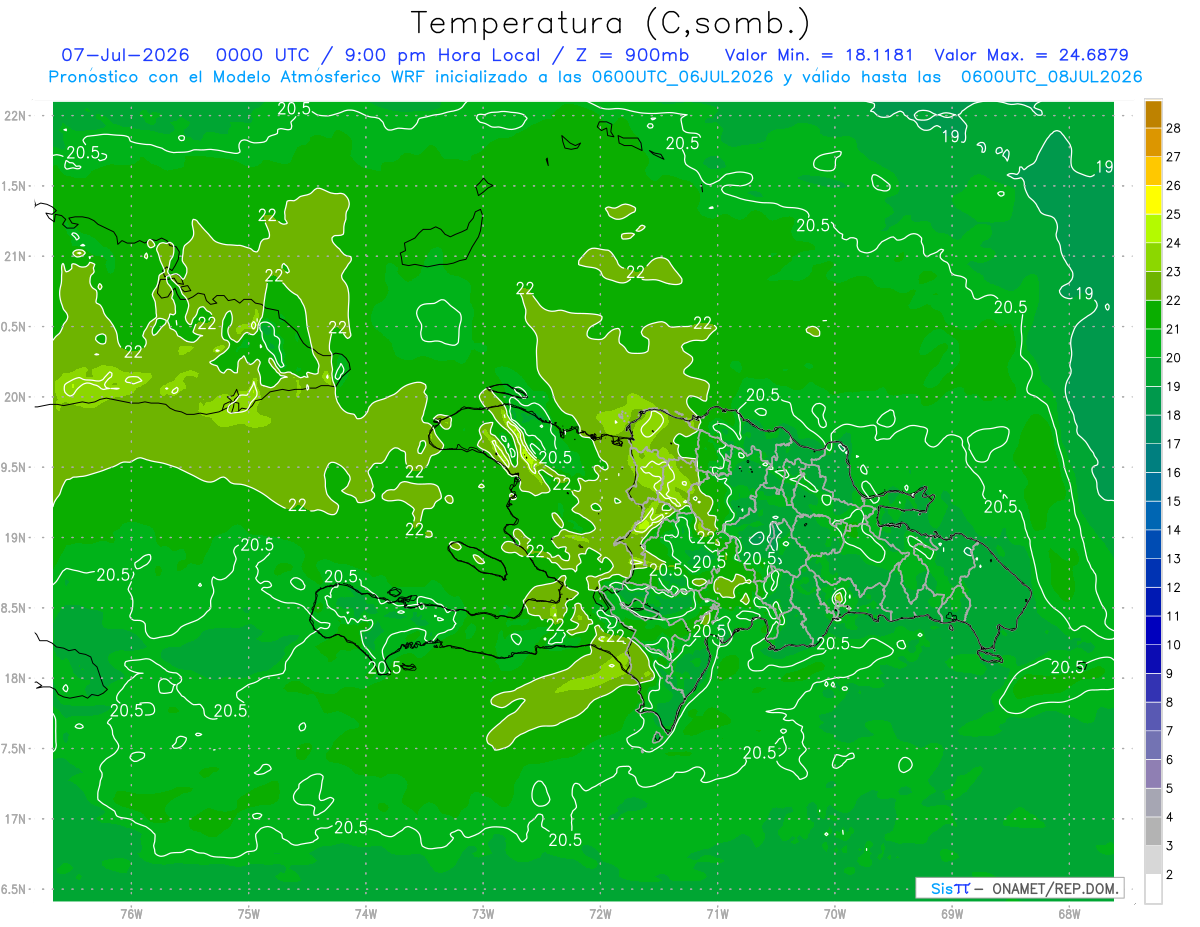Click the "69W" longitude label
Viewport: 1200px width, 927px height.
952,914
